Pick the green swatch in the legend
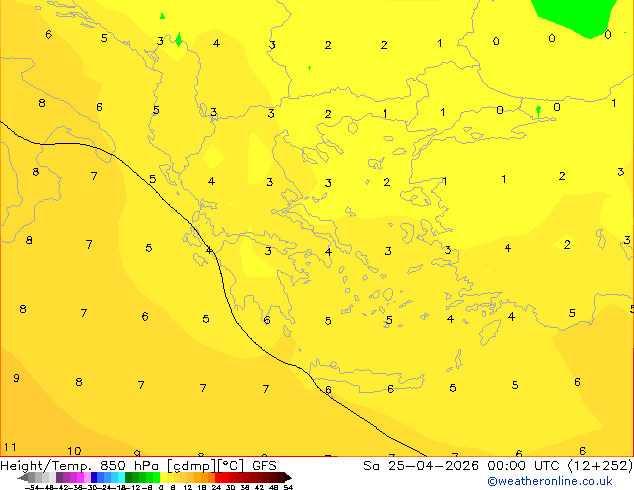 point(140,477)
